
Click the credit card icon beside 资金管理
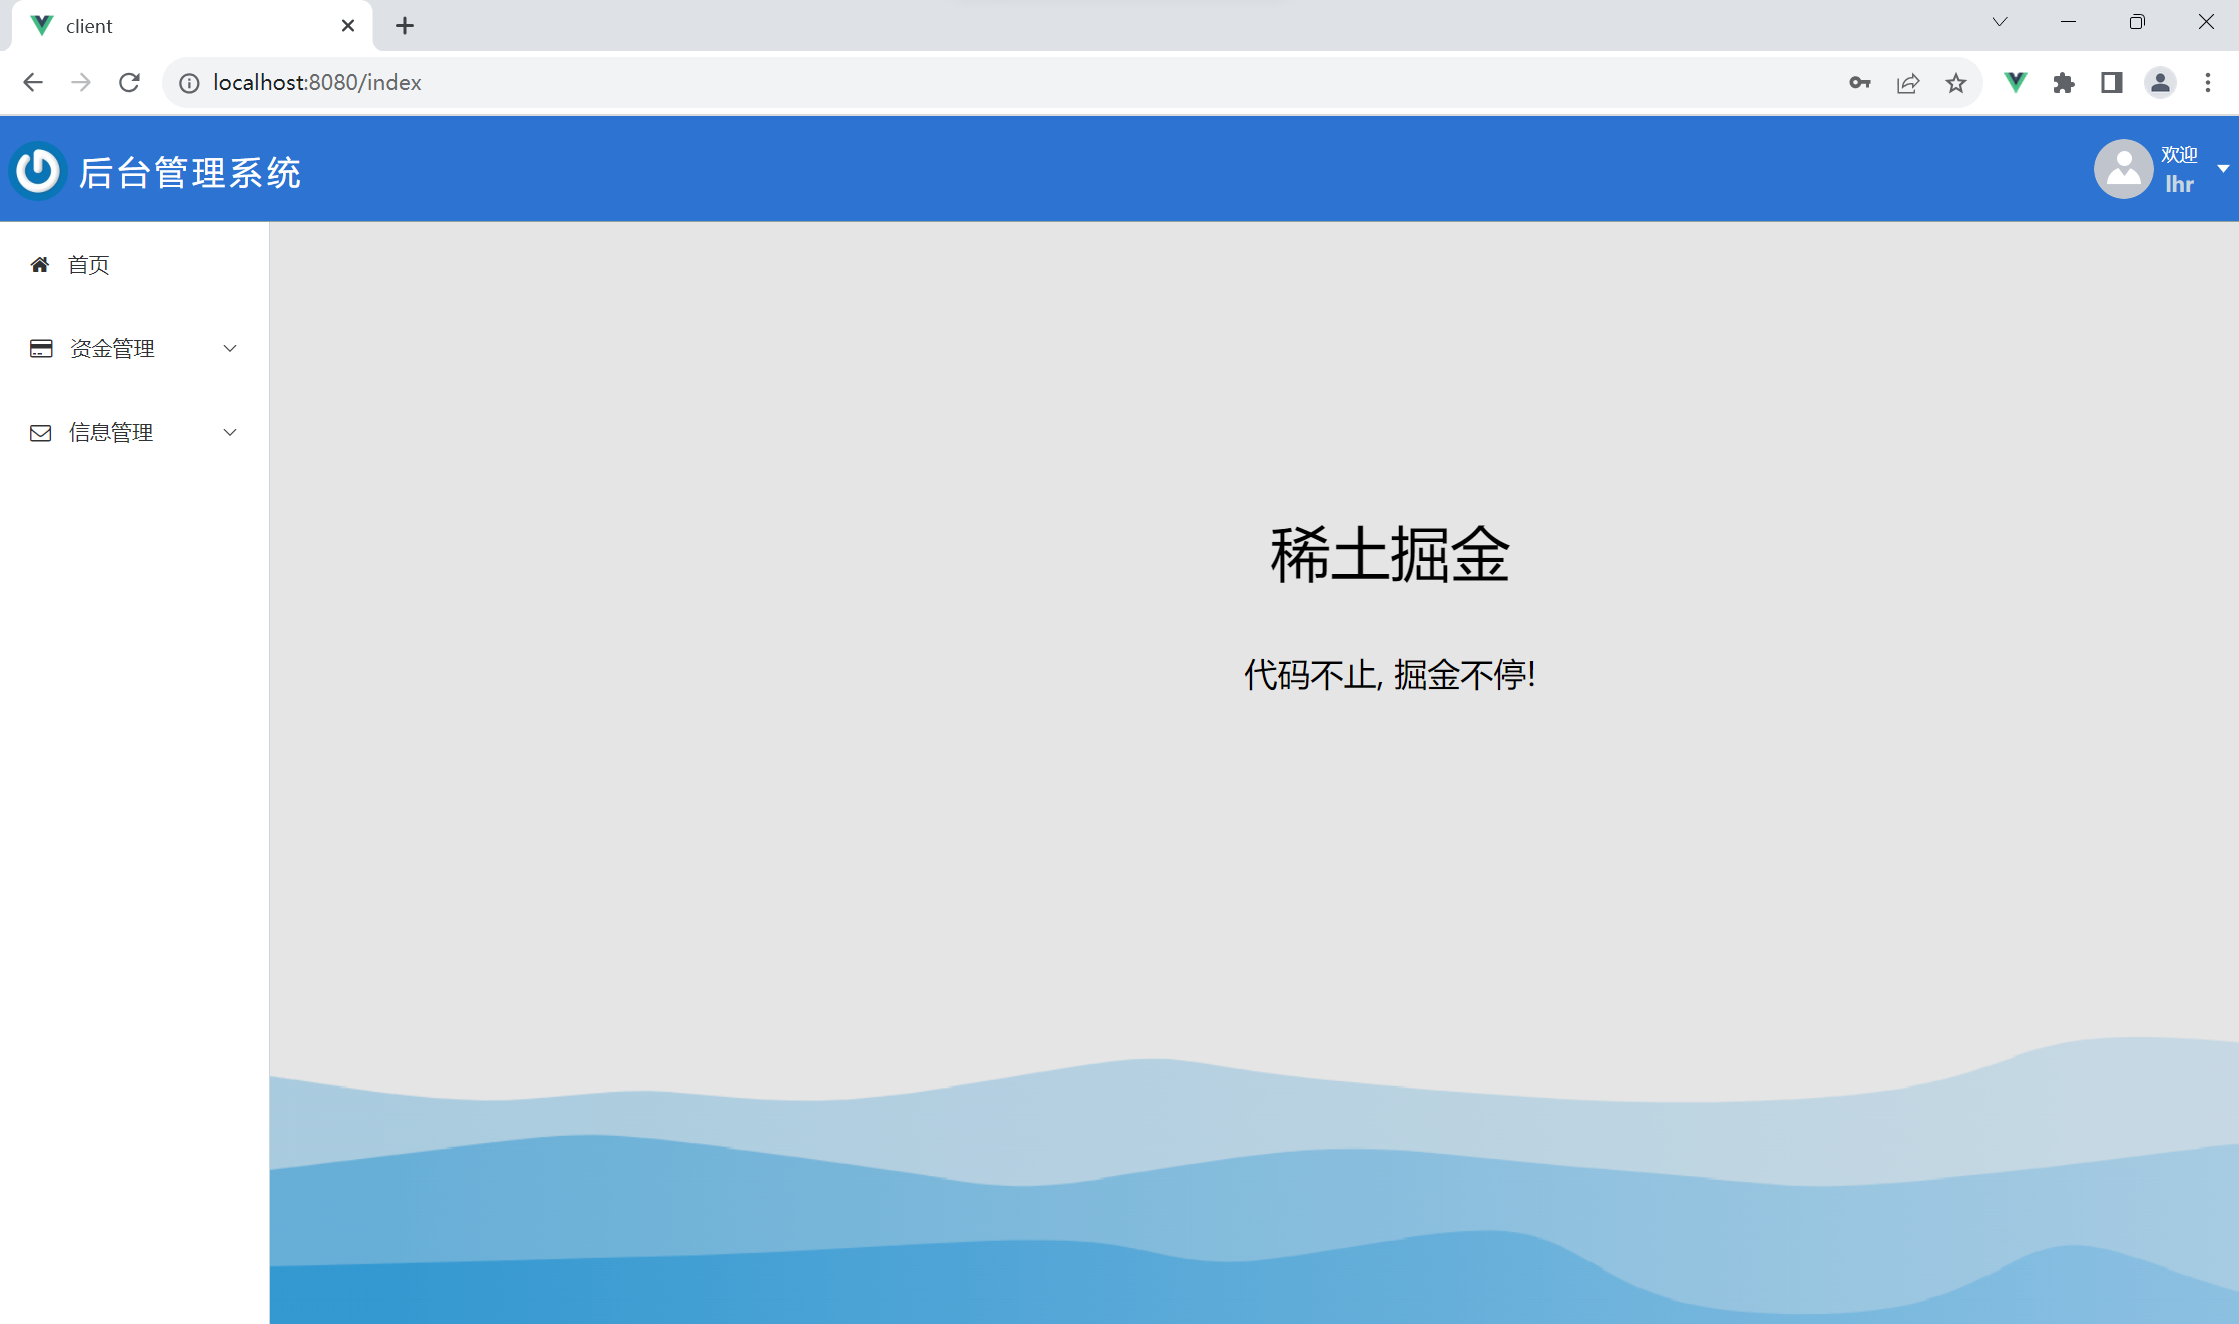pyautogui.click(x=41, y=349)
